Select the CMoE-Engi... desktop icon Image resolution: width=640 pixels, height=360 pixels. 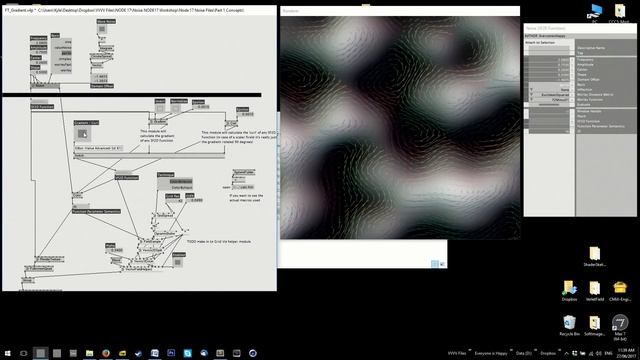620,291
